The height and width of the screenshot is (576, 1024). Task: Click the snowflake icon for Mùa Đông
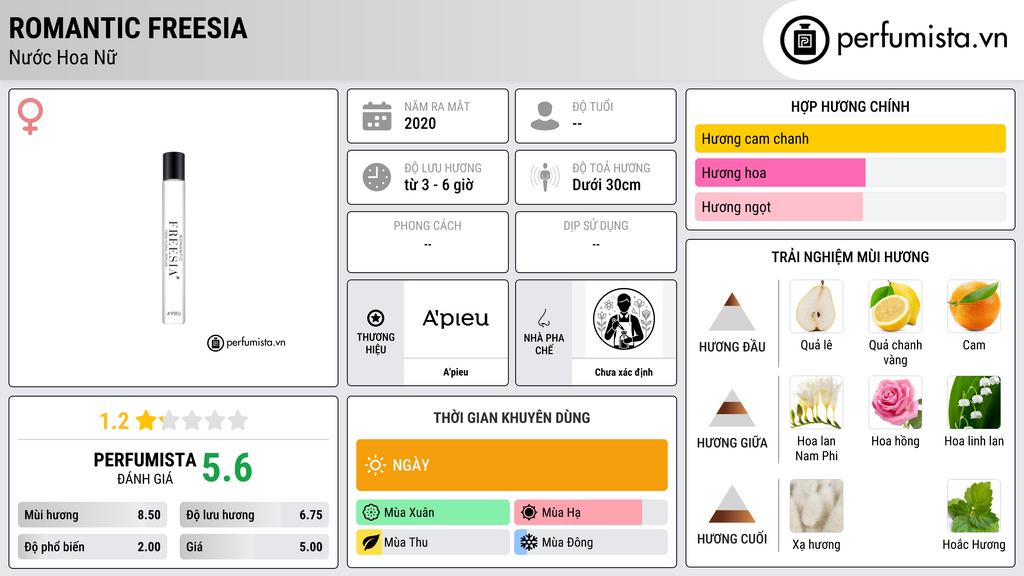(x=528, y=542)
